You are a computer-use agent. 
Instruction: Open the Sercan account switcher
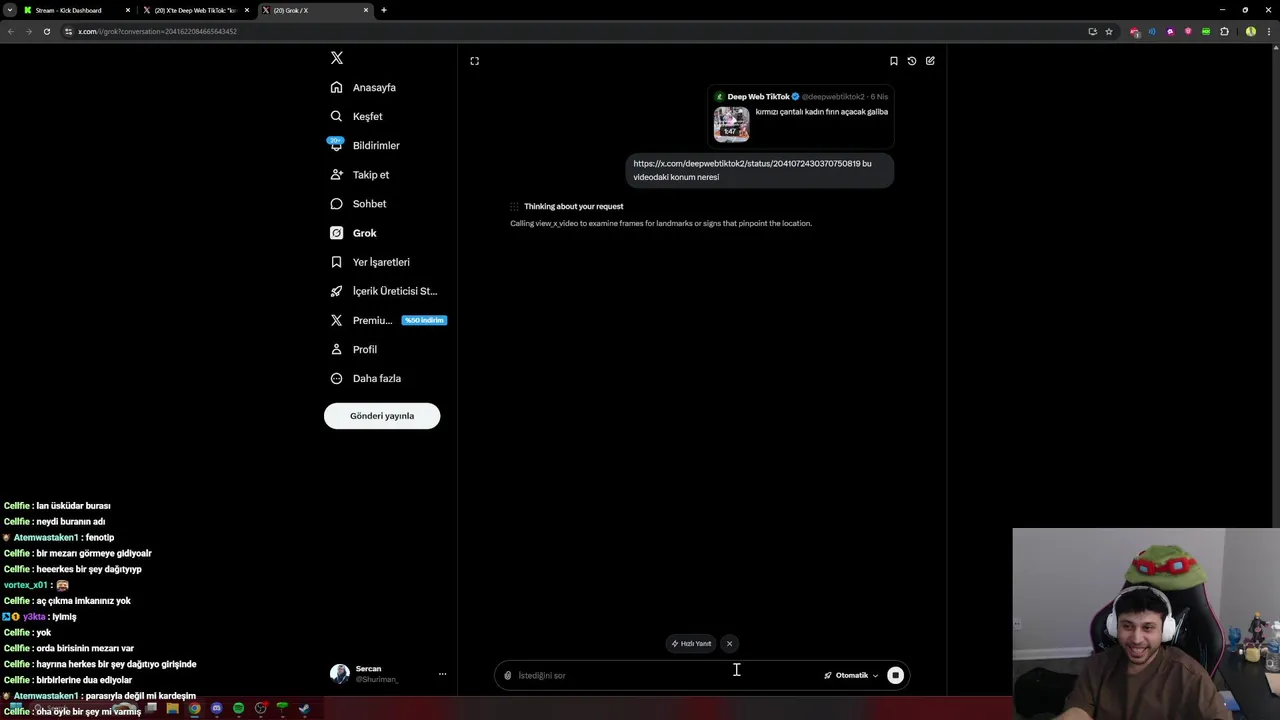coord(388,674)
